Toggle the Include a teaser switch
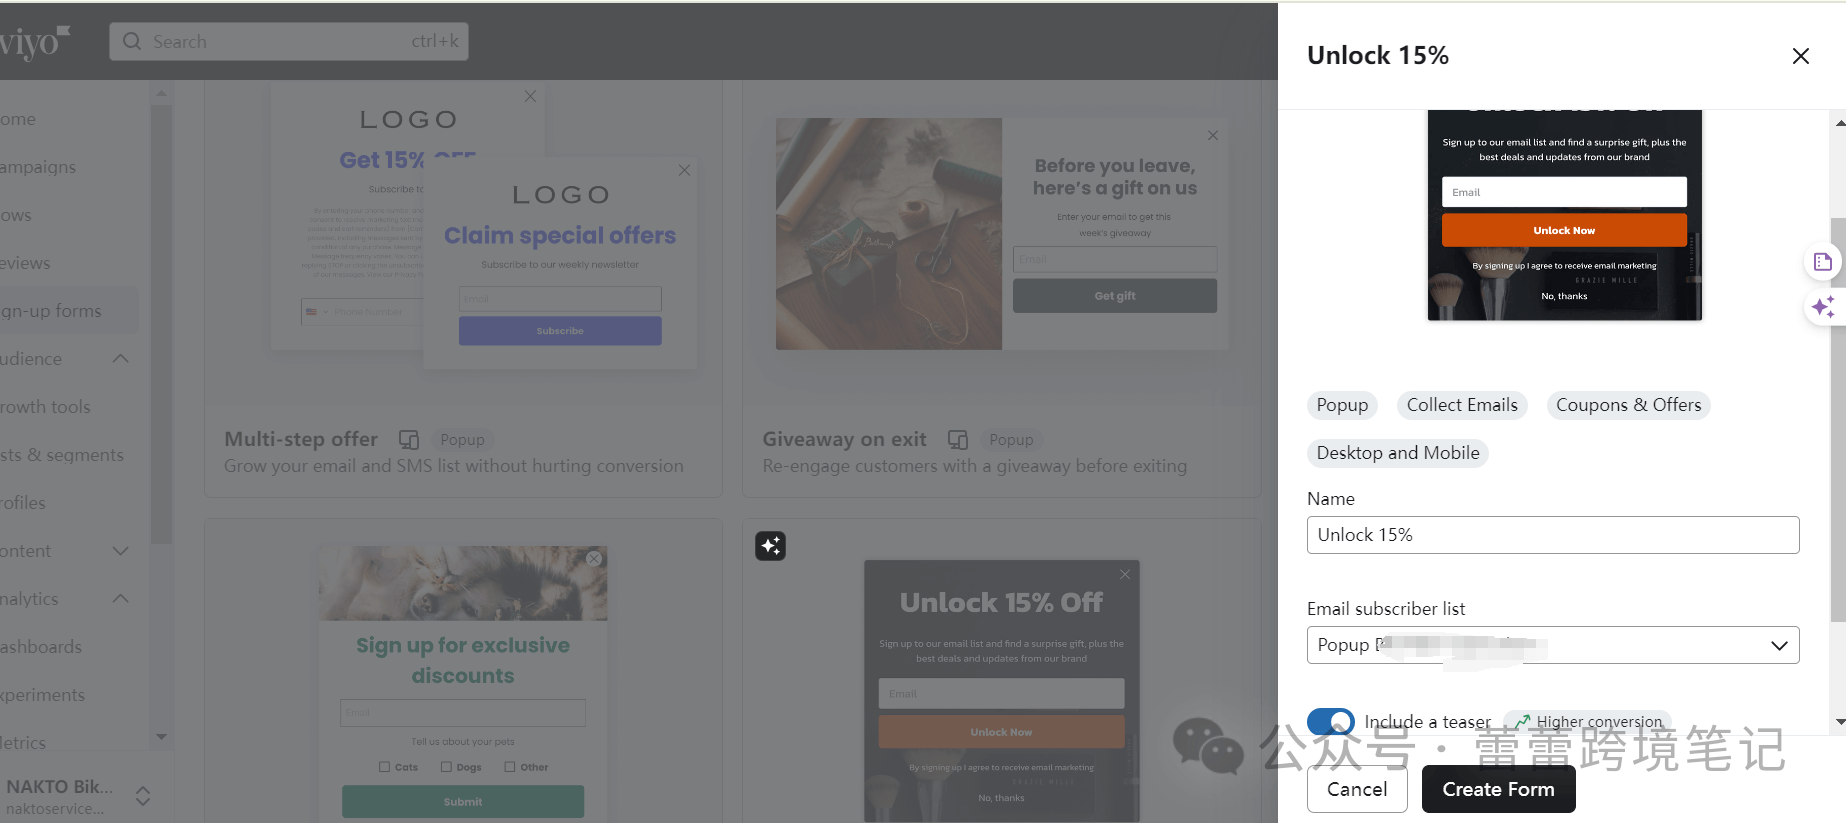1846x823 pixels. click(x=1330, y=721)
